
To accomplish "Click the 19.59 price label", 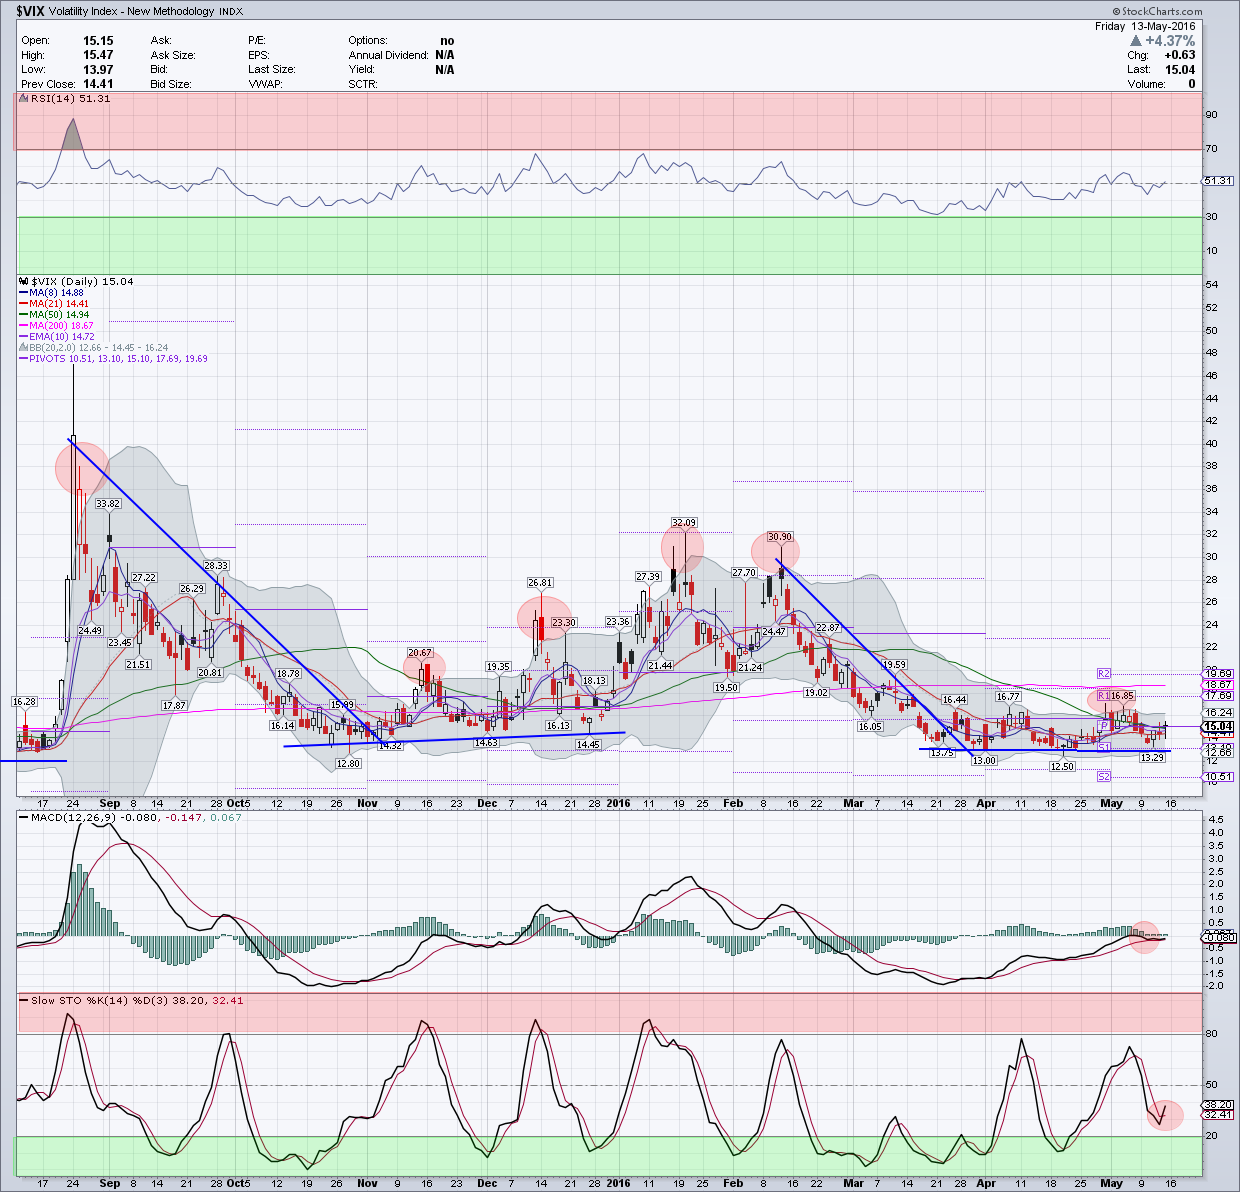I will [894, 664].
